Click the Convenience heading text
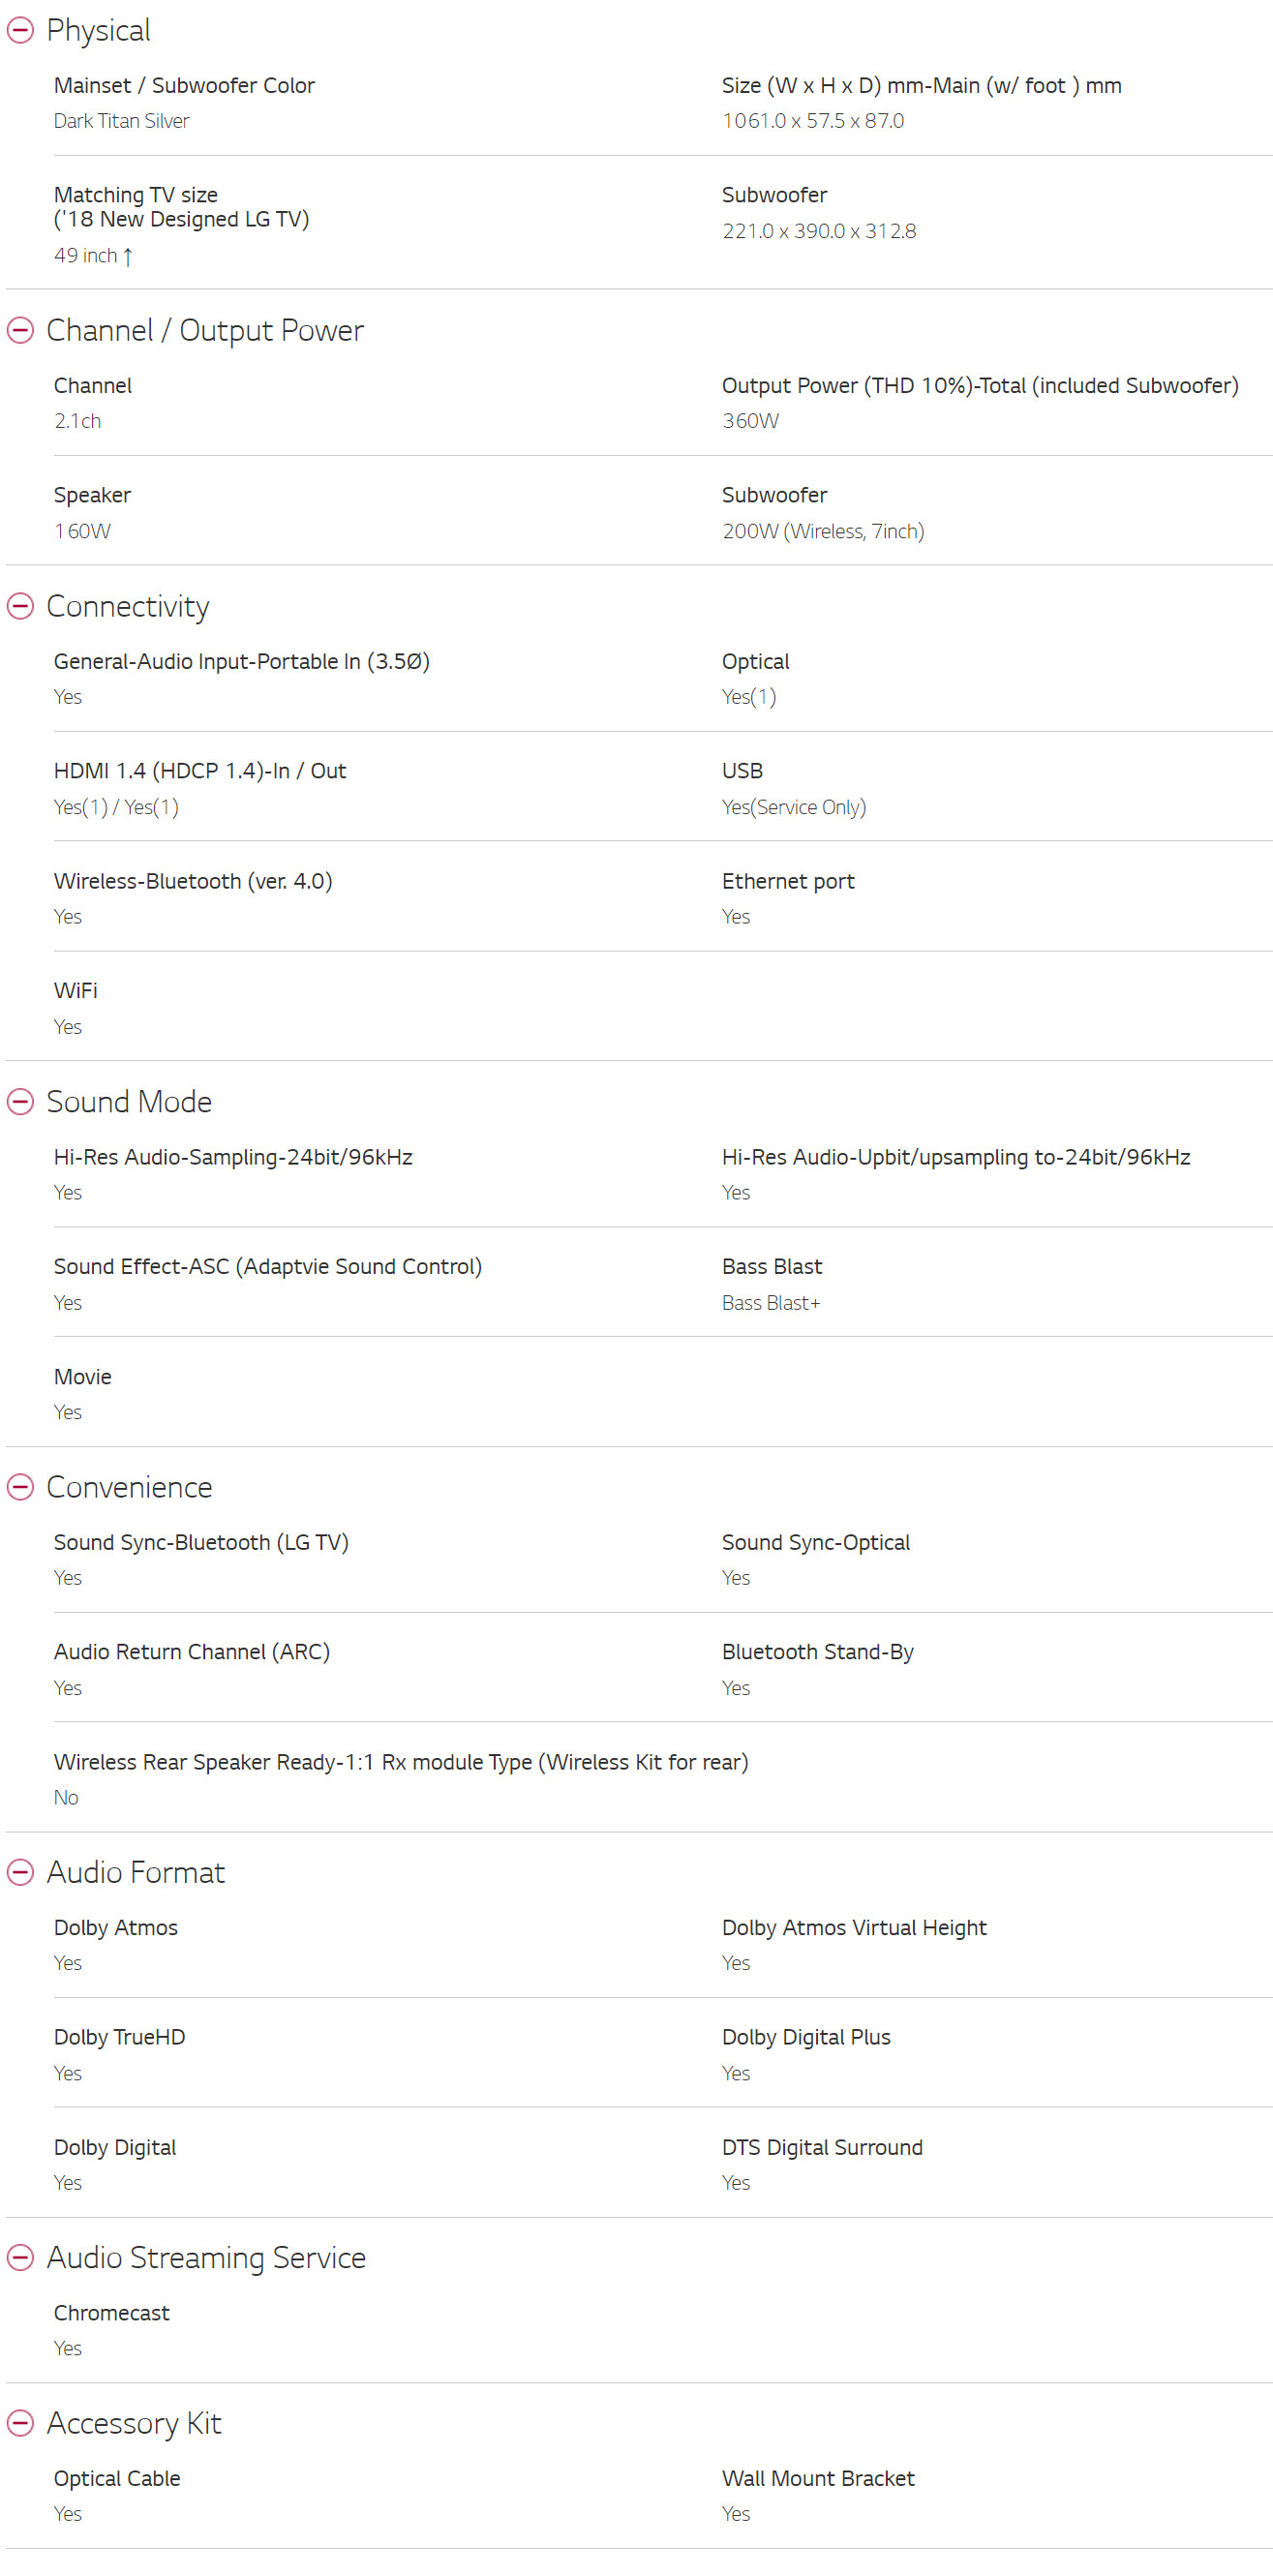The image size is (1273, 2576). click(129, 1487)
